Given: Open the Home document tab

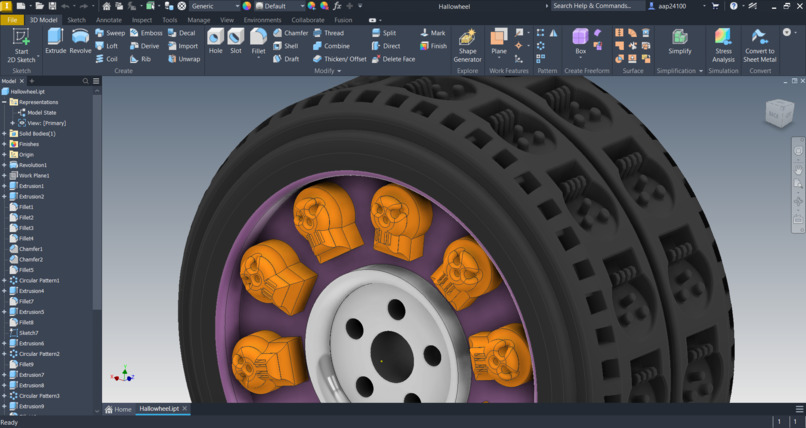Looking at the screenshot, I should click(x=118, y=409).
